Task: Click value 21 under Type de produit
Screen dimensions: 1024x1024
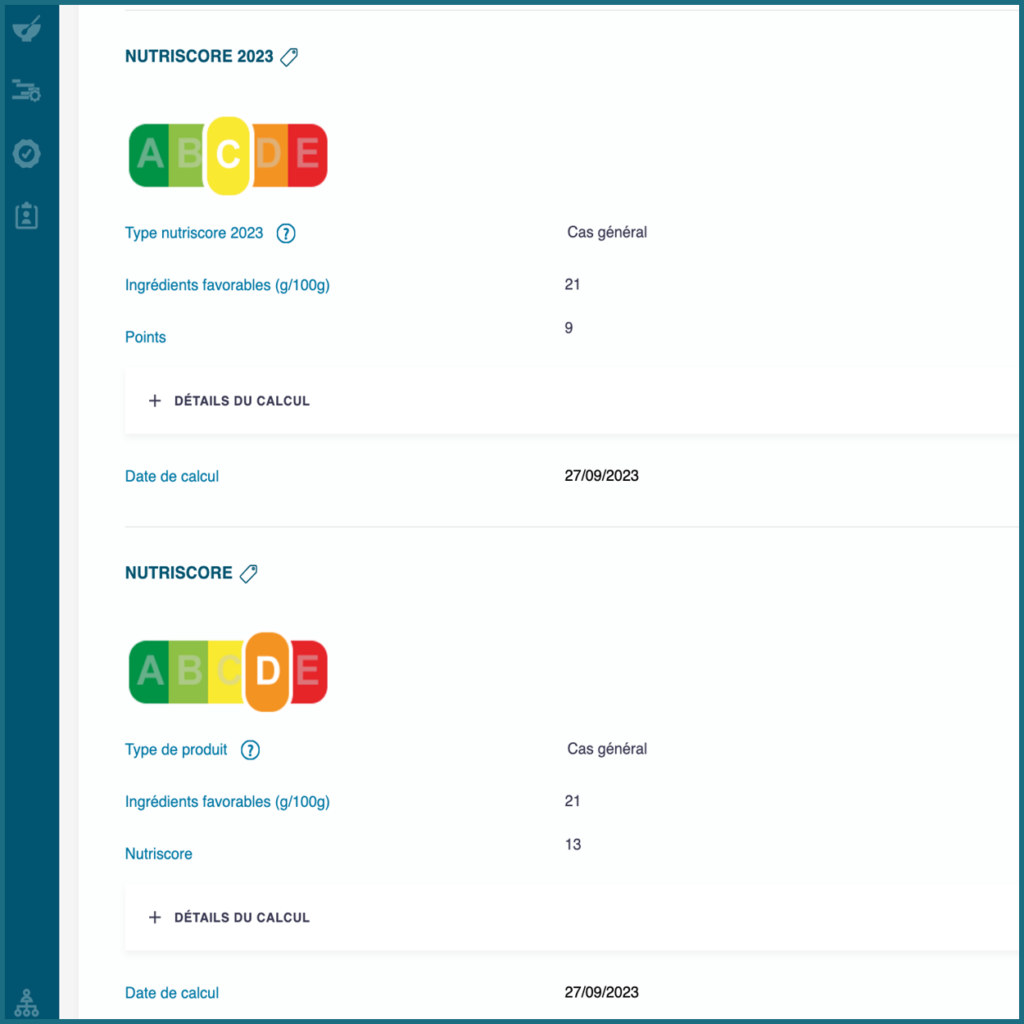Action: click(572, 801)
